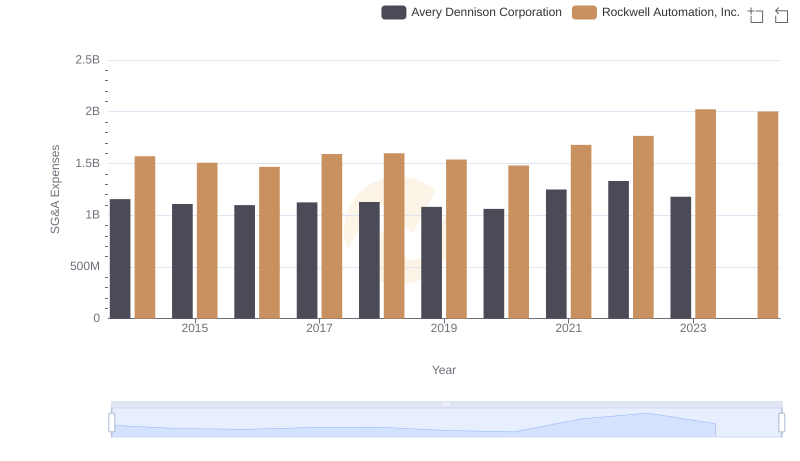Click the 1.5B y-axis label
The image size is (800, 461).
[x=87, y=163]
